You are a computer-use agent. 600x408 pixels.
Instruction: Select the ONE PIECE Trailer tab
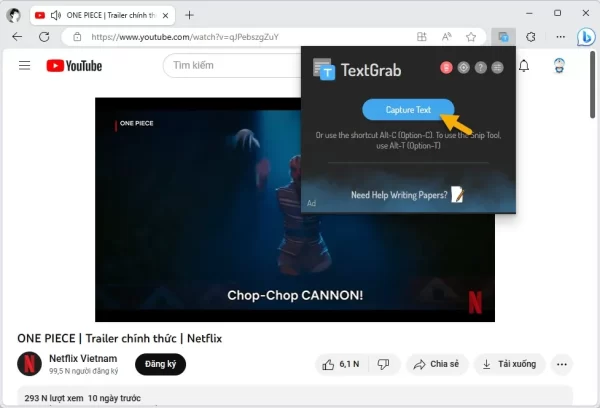tap(103, 15)
